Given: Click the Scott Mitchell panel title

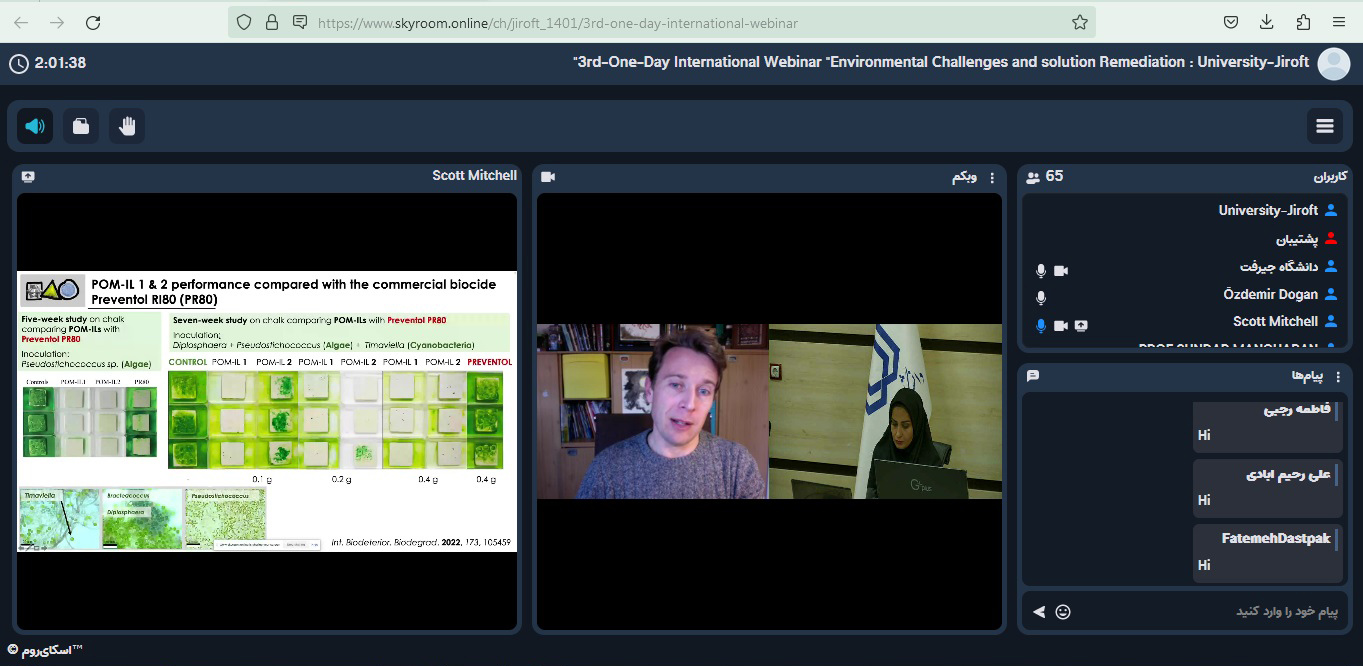Looking at the screenshot, I should pyautogui.click(x=474, y=175).
